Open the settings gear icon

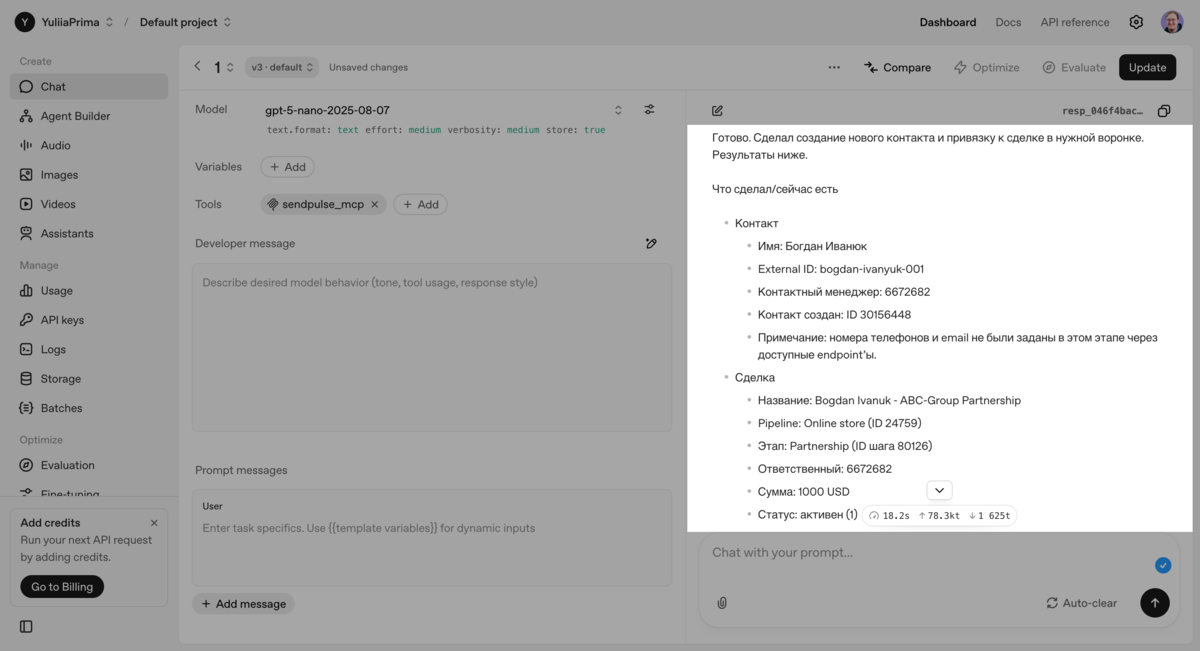click(1136, 22)
